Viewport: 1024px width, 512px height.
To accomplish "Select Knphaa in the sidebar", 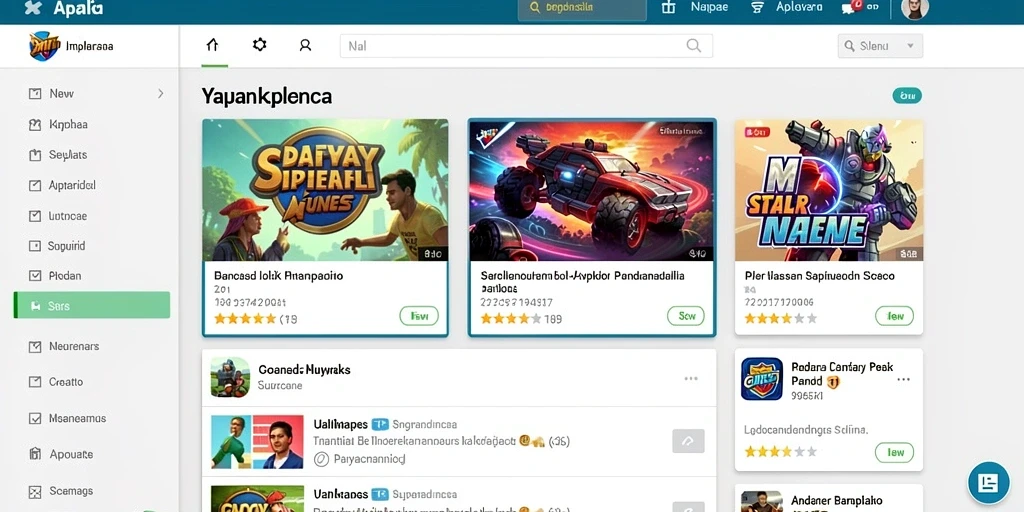I will pos(68,124).
